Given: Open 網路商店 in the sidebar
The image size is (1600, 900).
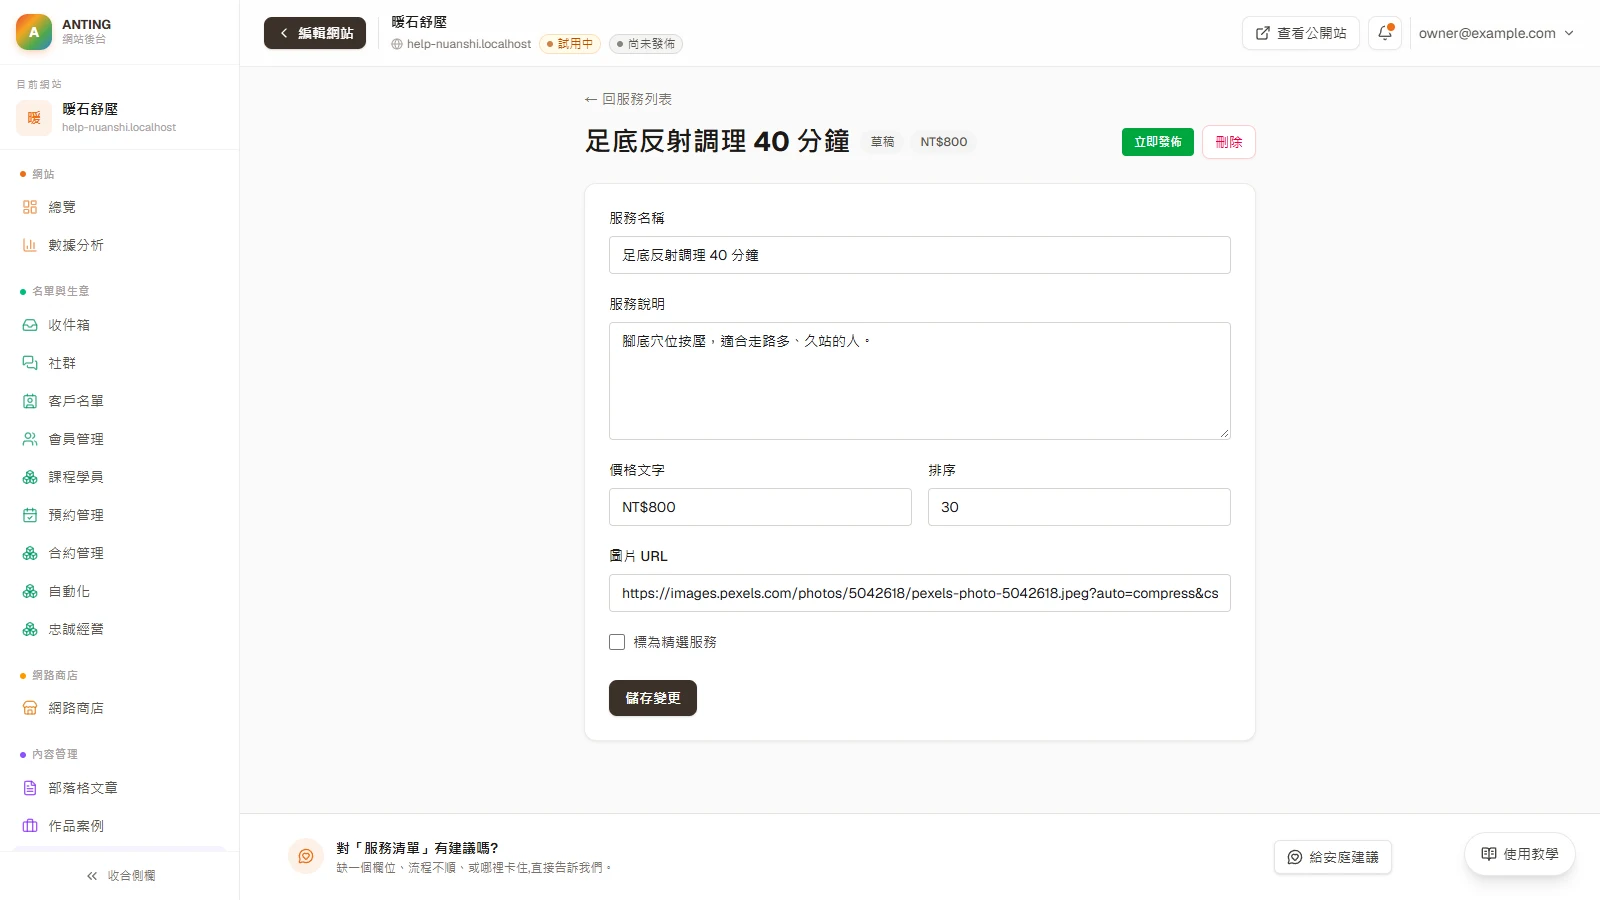Looking at the screenshot, I should (120, 708).
